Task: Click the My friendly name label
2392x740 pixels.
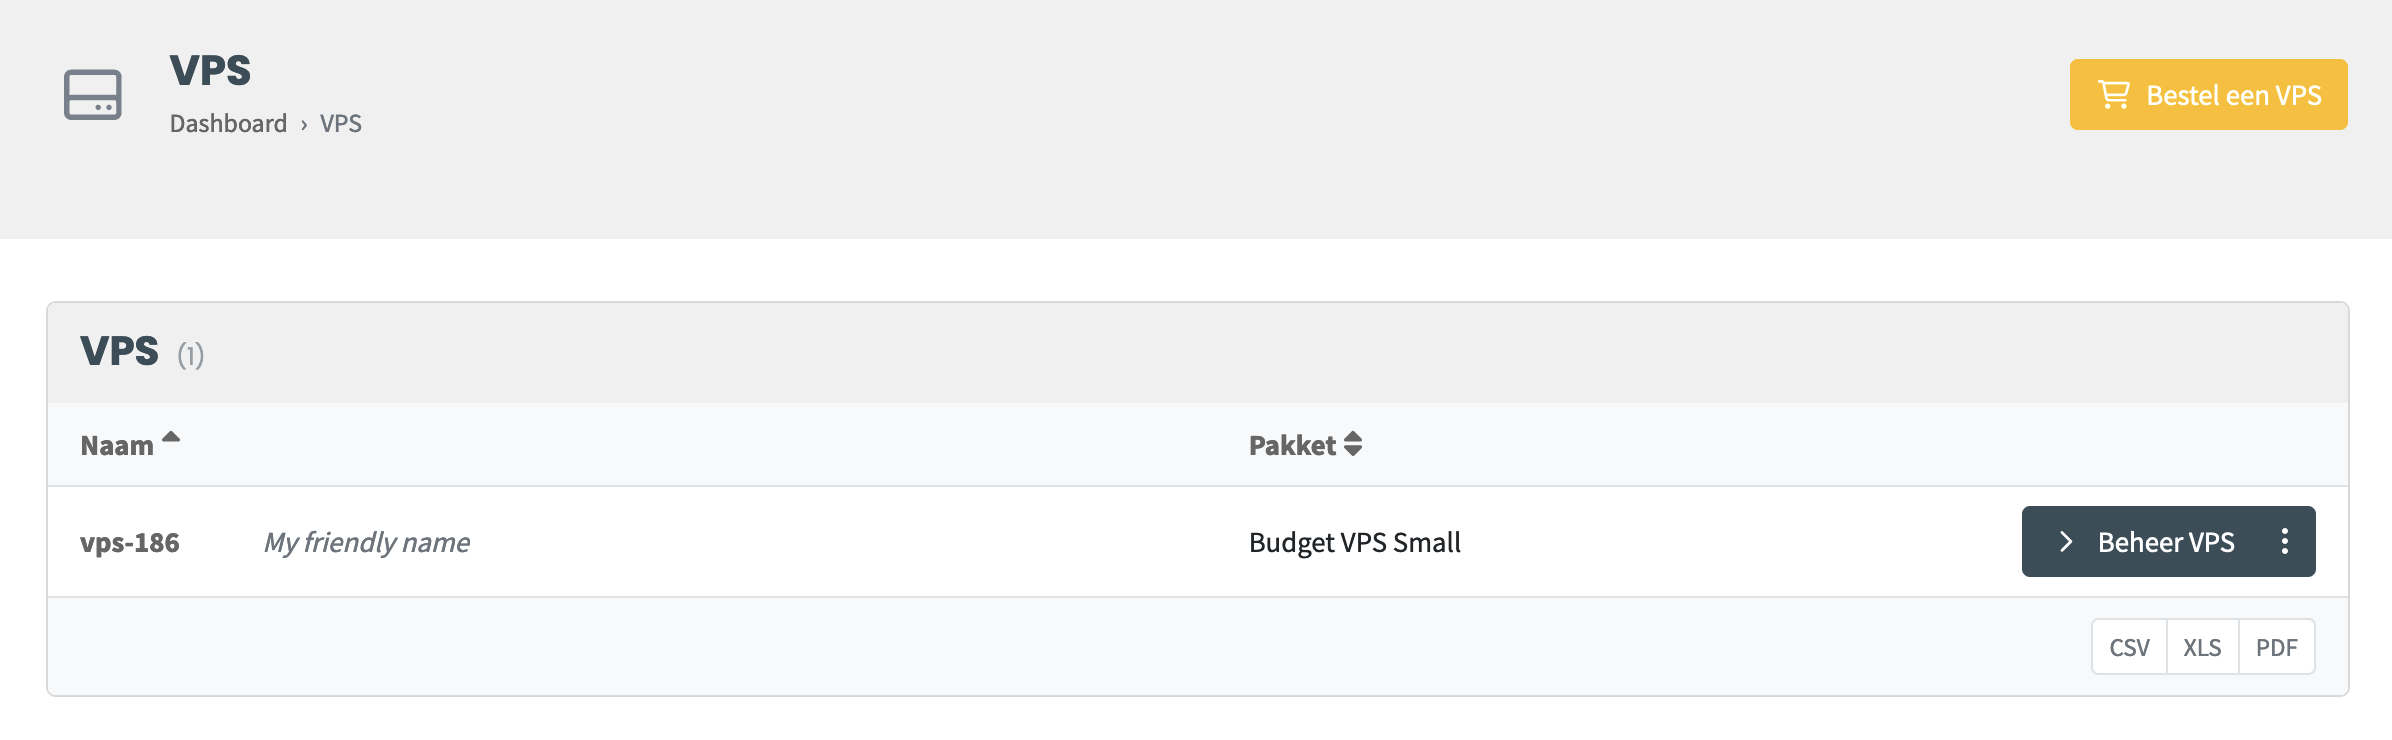Action: click(367, 542)
